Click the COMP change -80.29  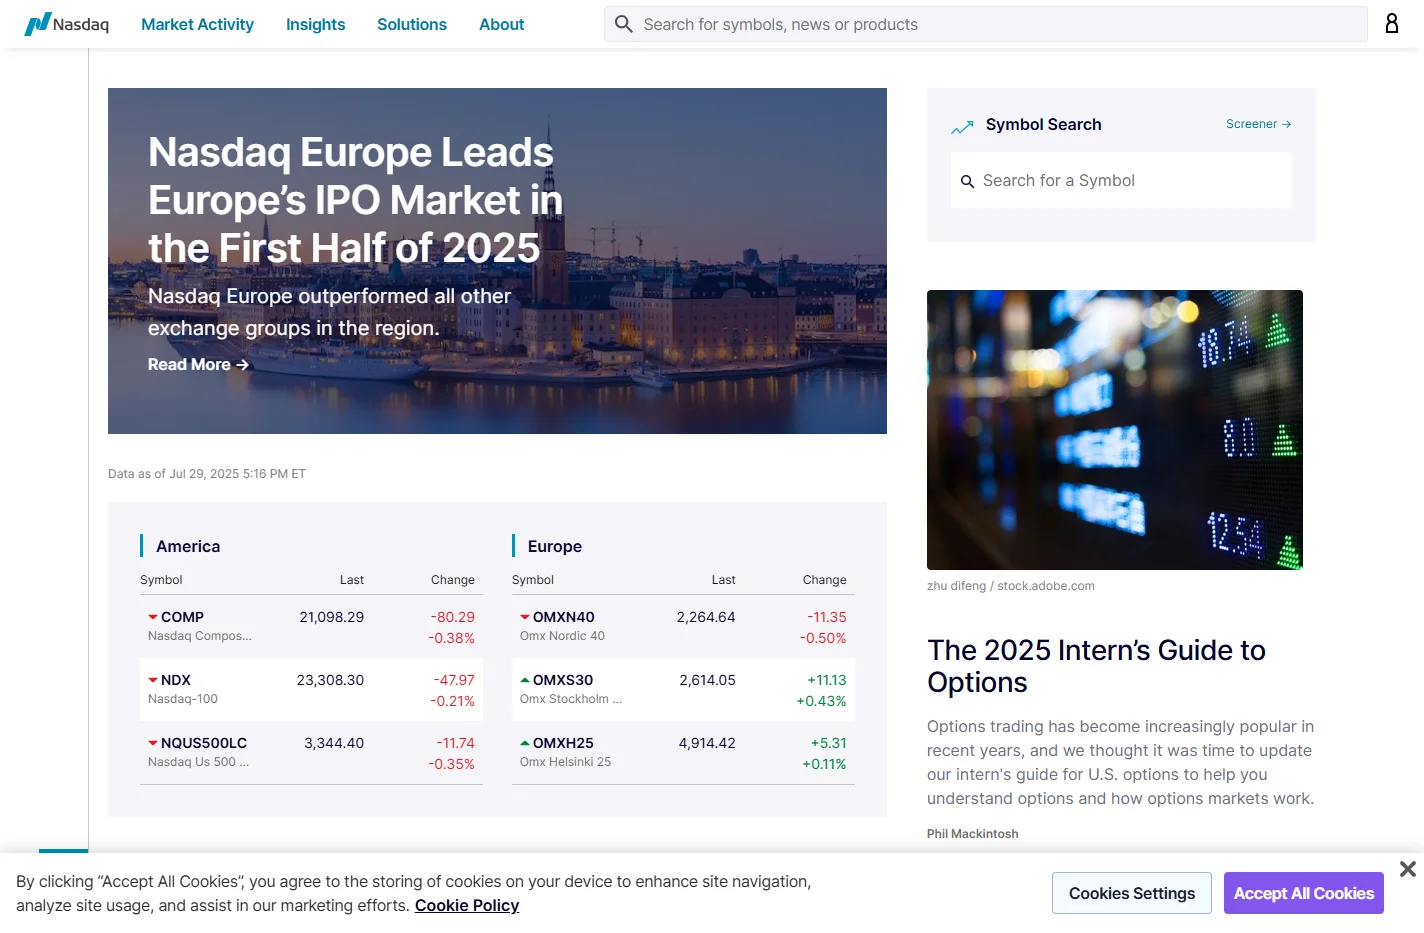coord(453,617)
